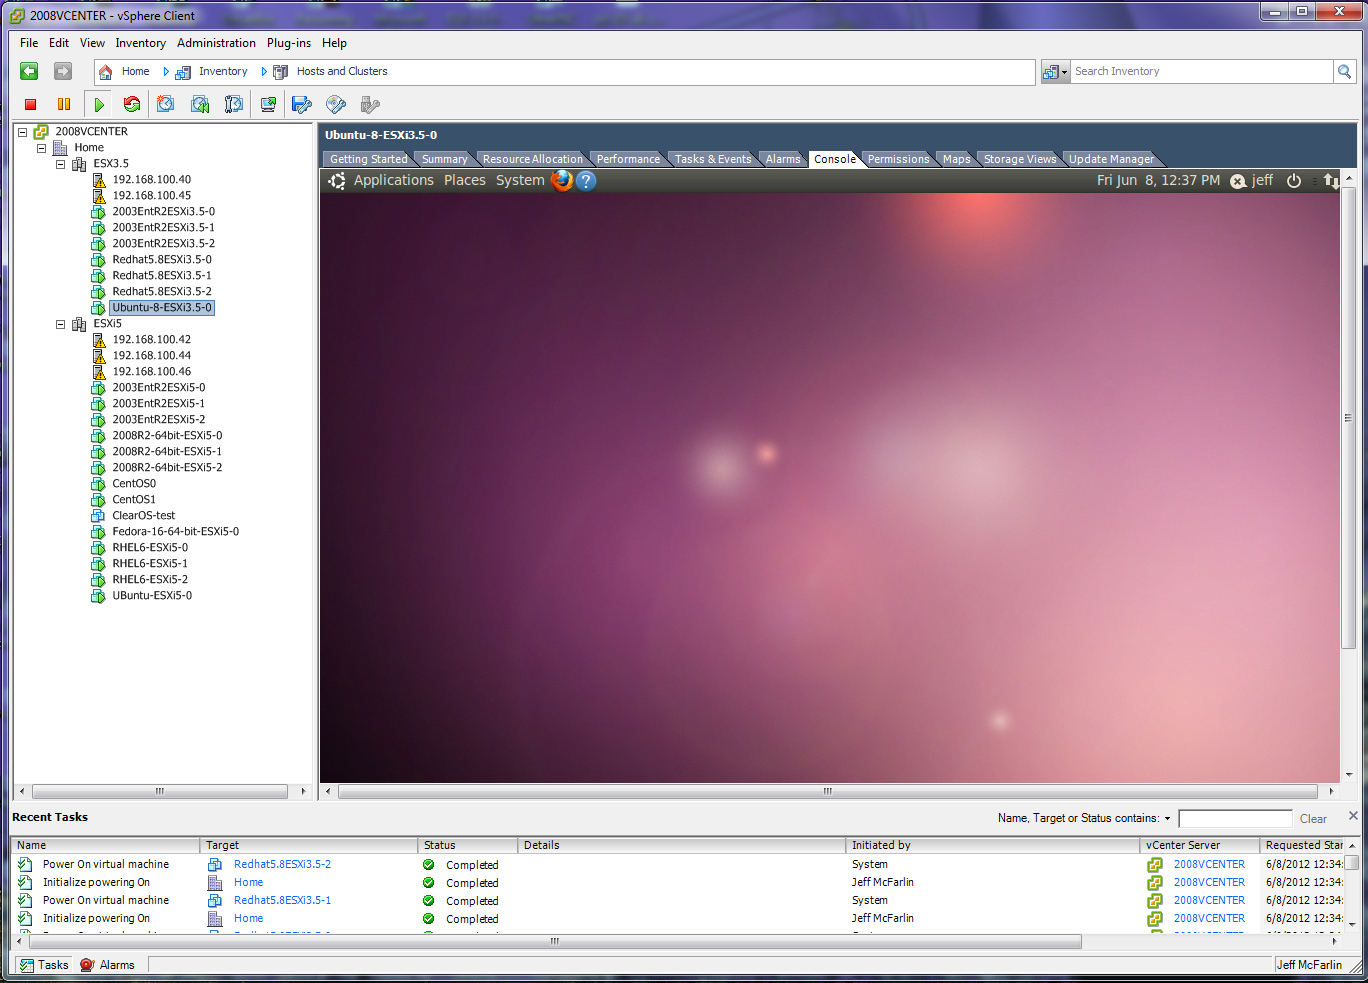Open the Tasks & Events tab
Image resolution: width=1368 pixels, height=983 pixels.
(712, 159)
